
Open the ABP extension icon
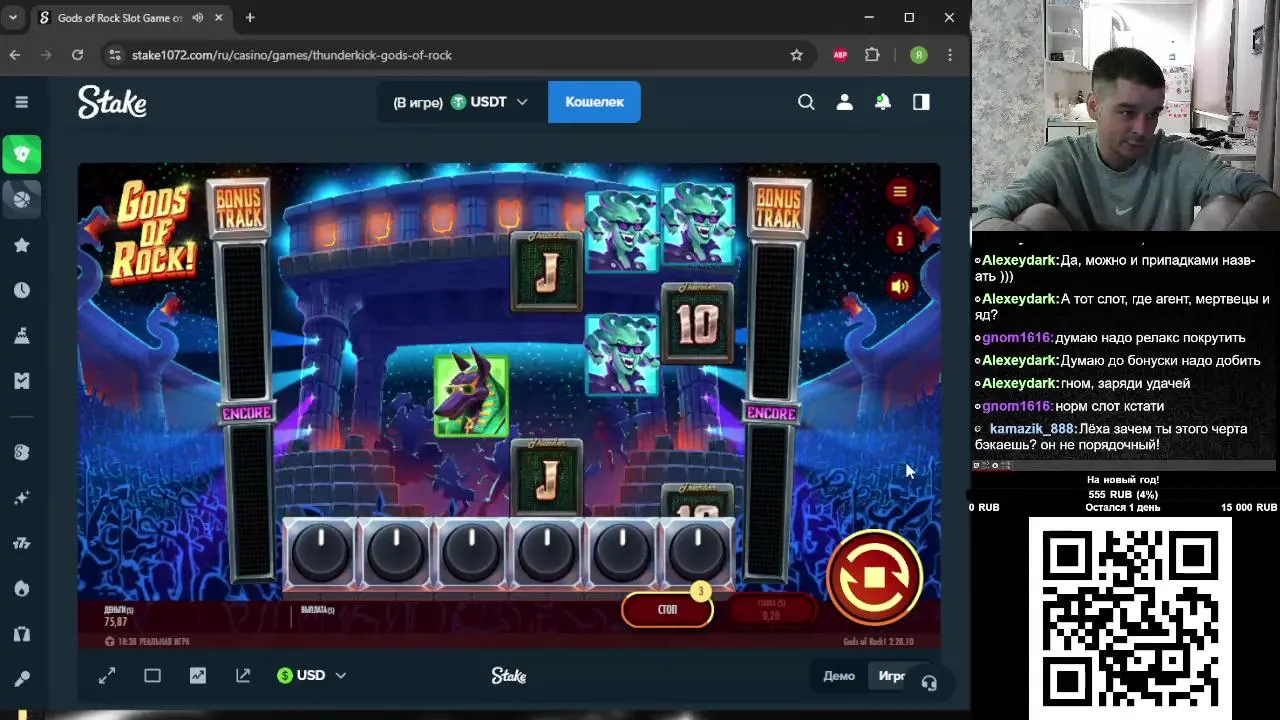[x=840, y=55]
